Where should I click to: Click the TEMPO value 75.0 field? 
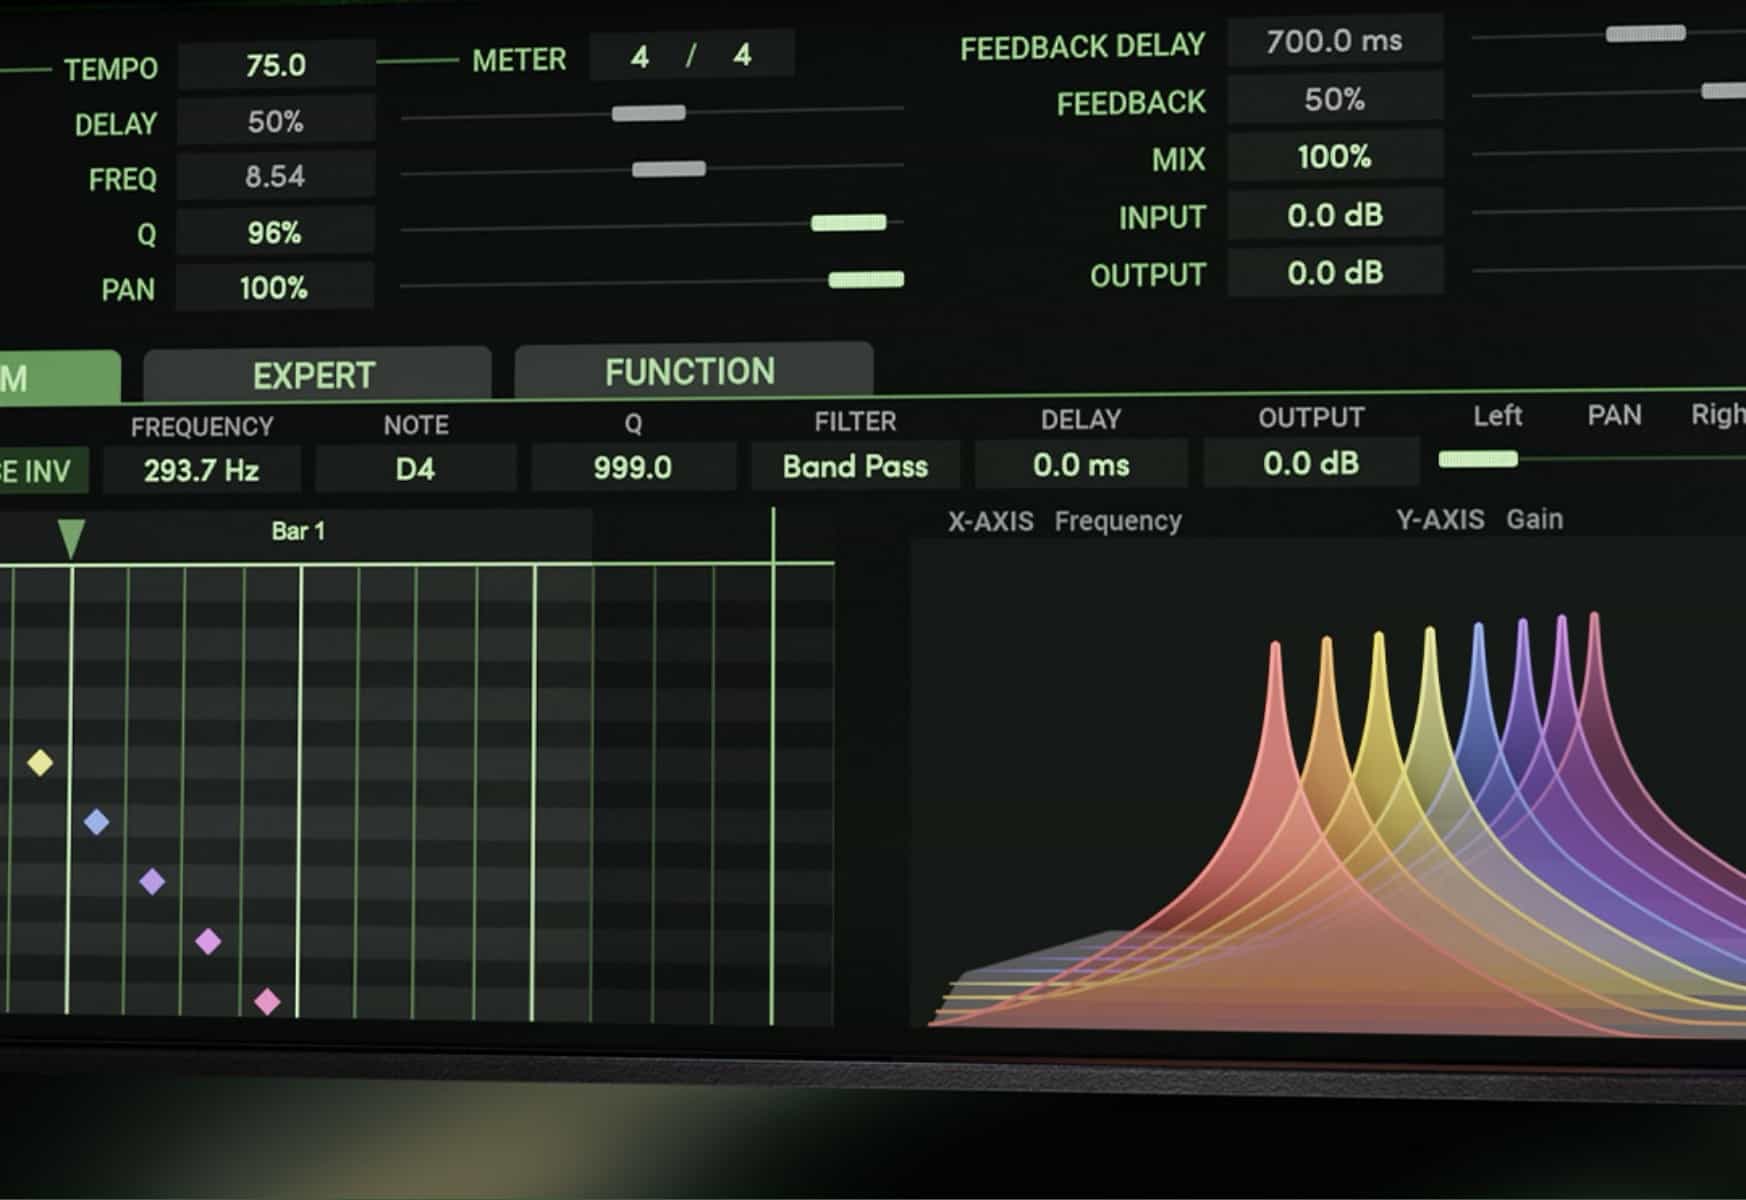276,66
